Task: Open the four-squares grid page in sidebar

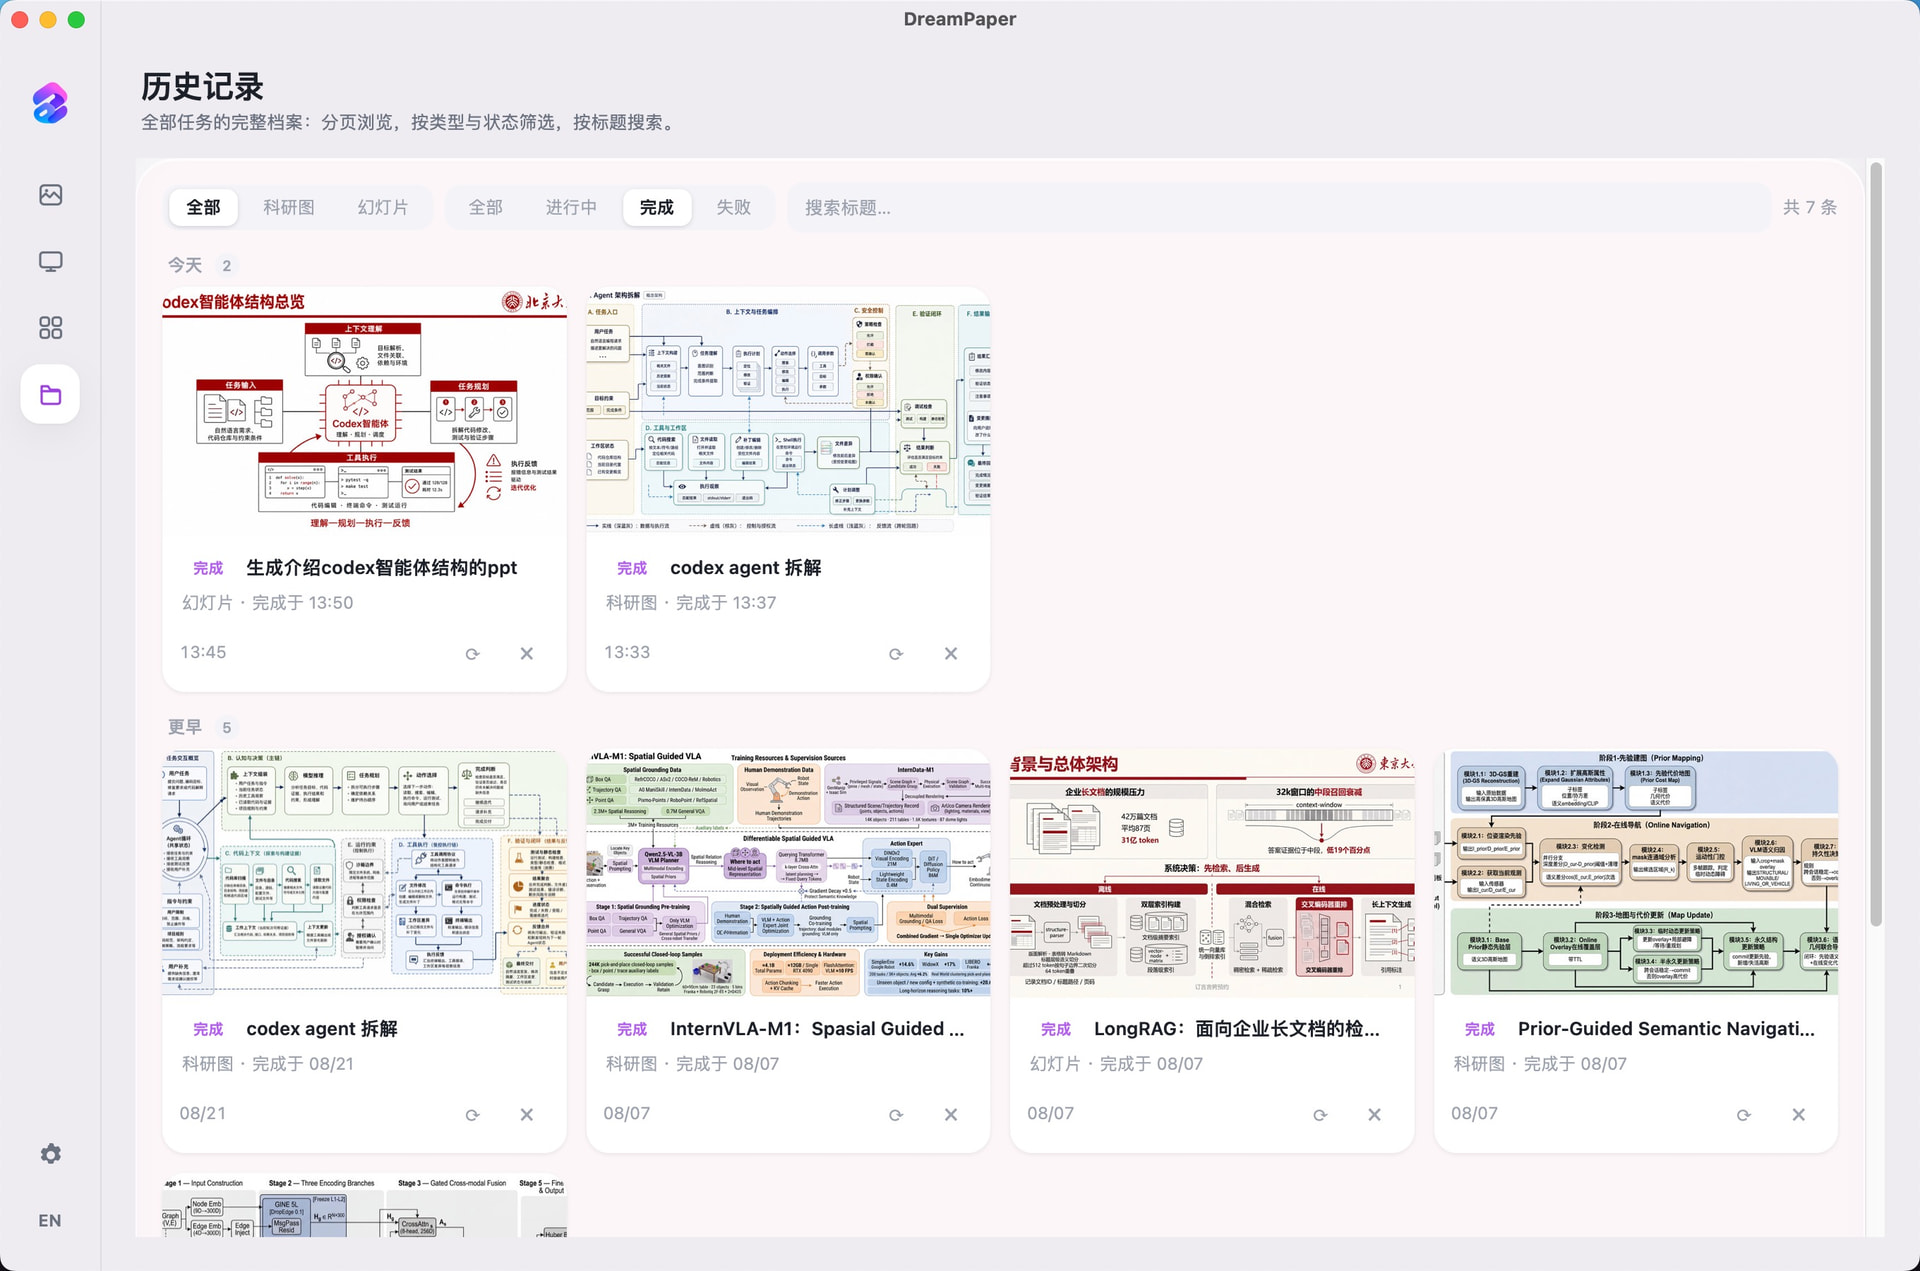Action: pos(50,328)
